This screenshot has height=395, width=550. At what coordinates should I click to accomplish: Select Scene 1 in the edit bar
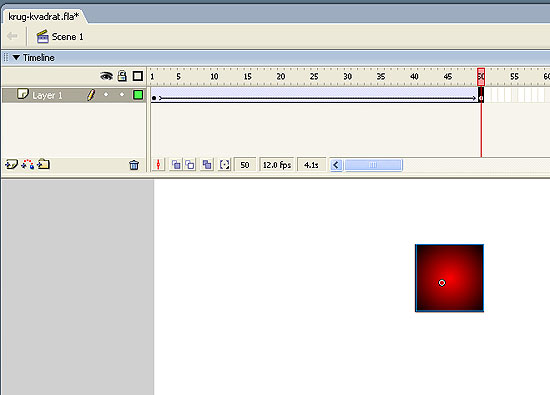click(60, 36)
